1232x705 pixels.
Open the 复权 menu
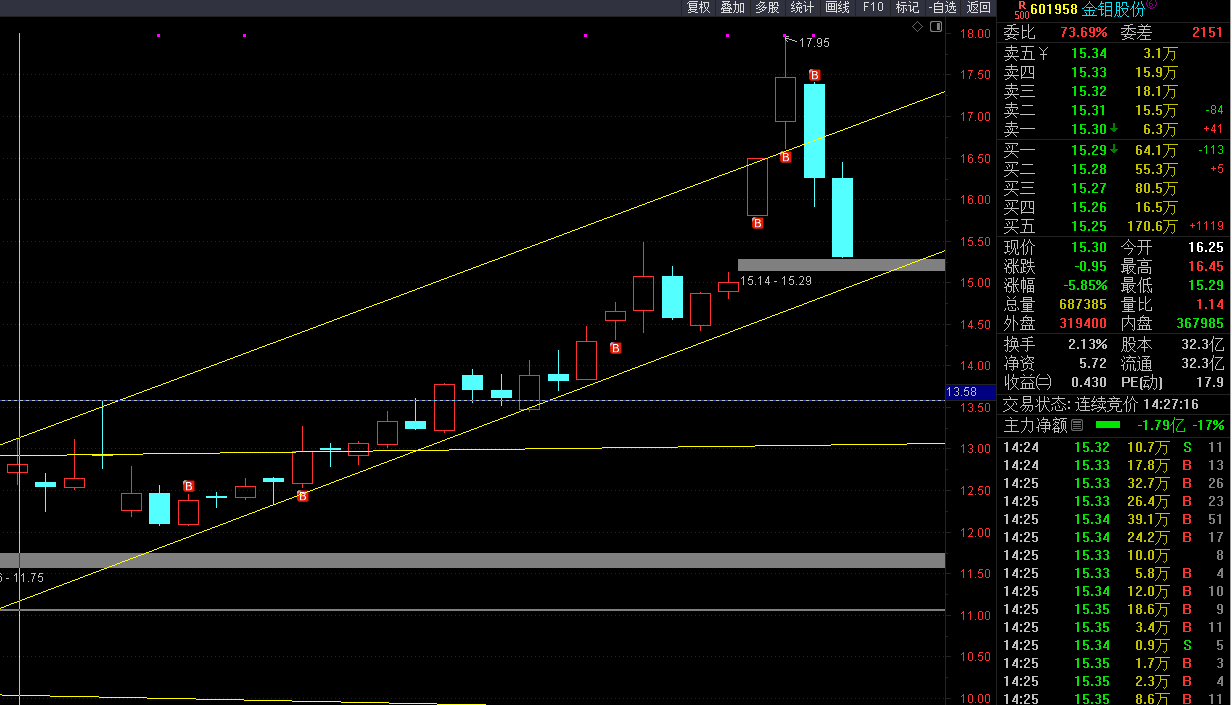point(698,8)
